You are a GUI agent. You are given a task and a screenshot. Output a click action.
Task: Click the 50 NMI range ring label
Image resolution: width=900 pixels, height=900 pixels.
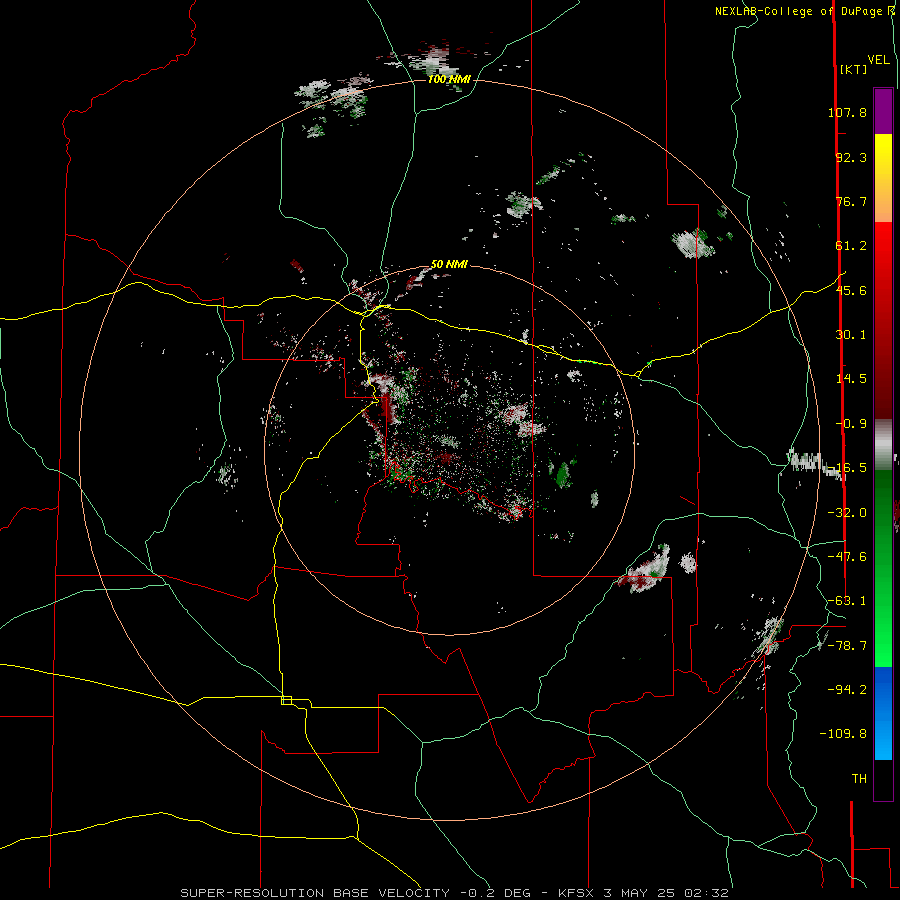[x=449, y=264]
